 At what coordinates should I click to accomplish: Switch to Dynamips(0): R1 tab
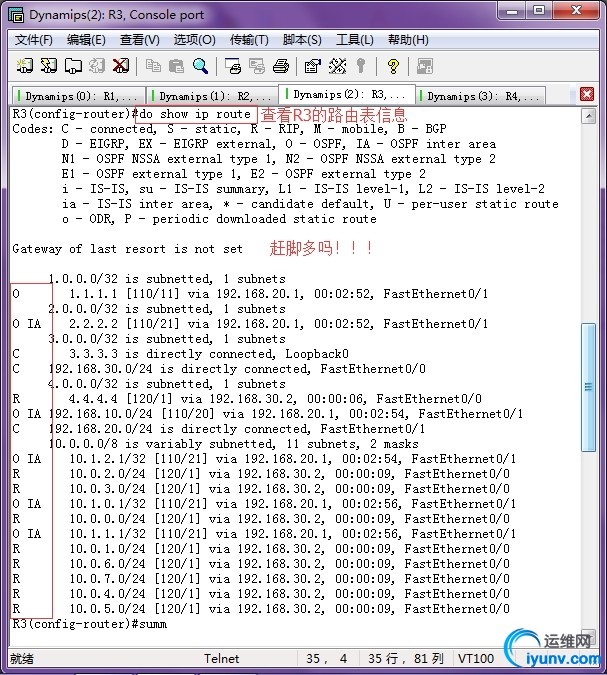pos(78,96)
